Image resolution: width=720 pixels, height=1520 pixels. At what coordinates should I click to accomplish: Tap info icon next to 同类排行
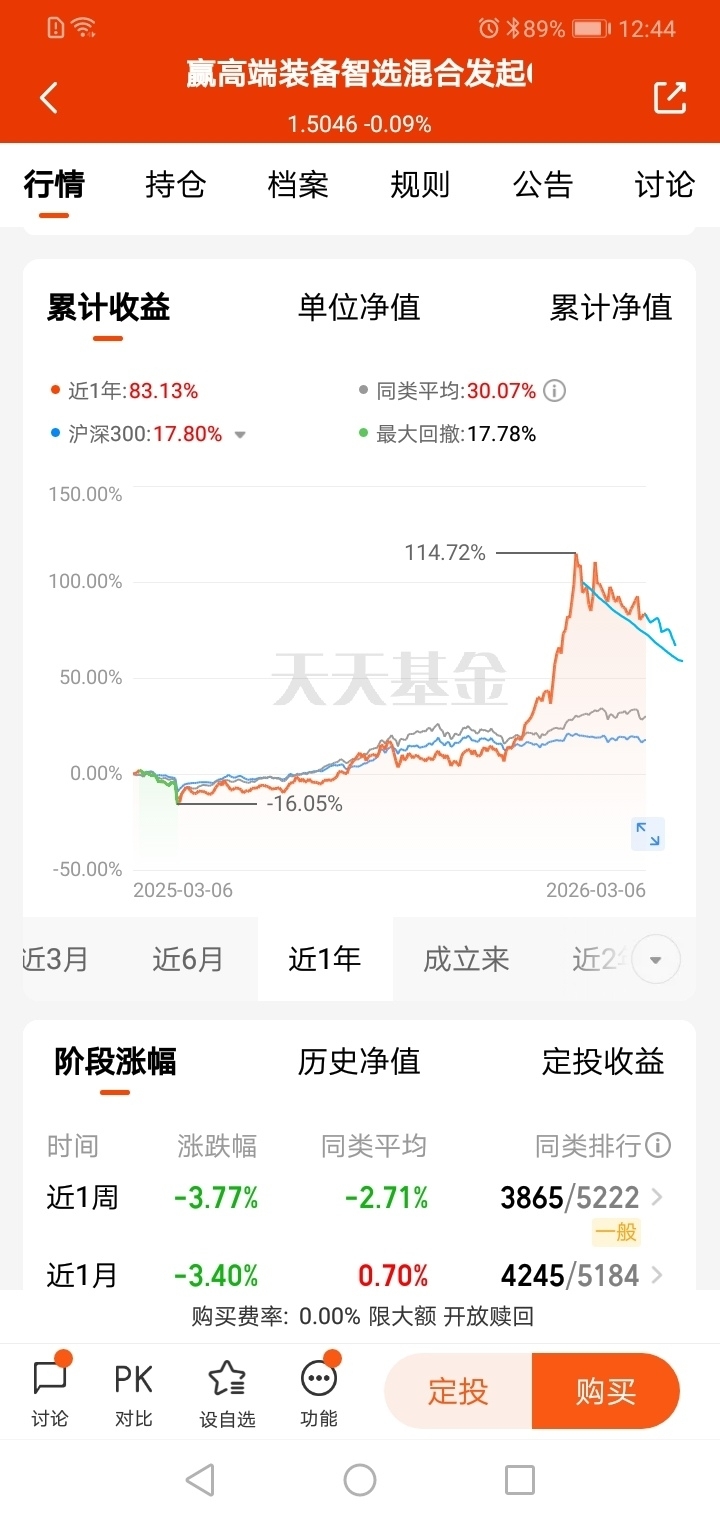[x=658, y=1145]
